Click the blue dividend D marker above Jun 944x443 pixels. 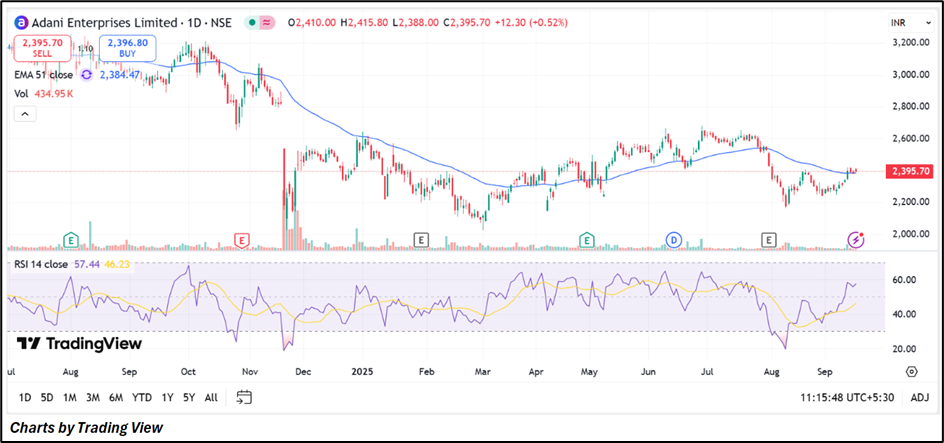coord(673,241)
